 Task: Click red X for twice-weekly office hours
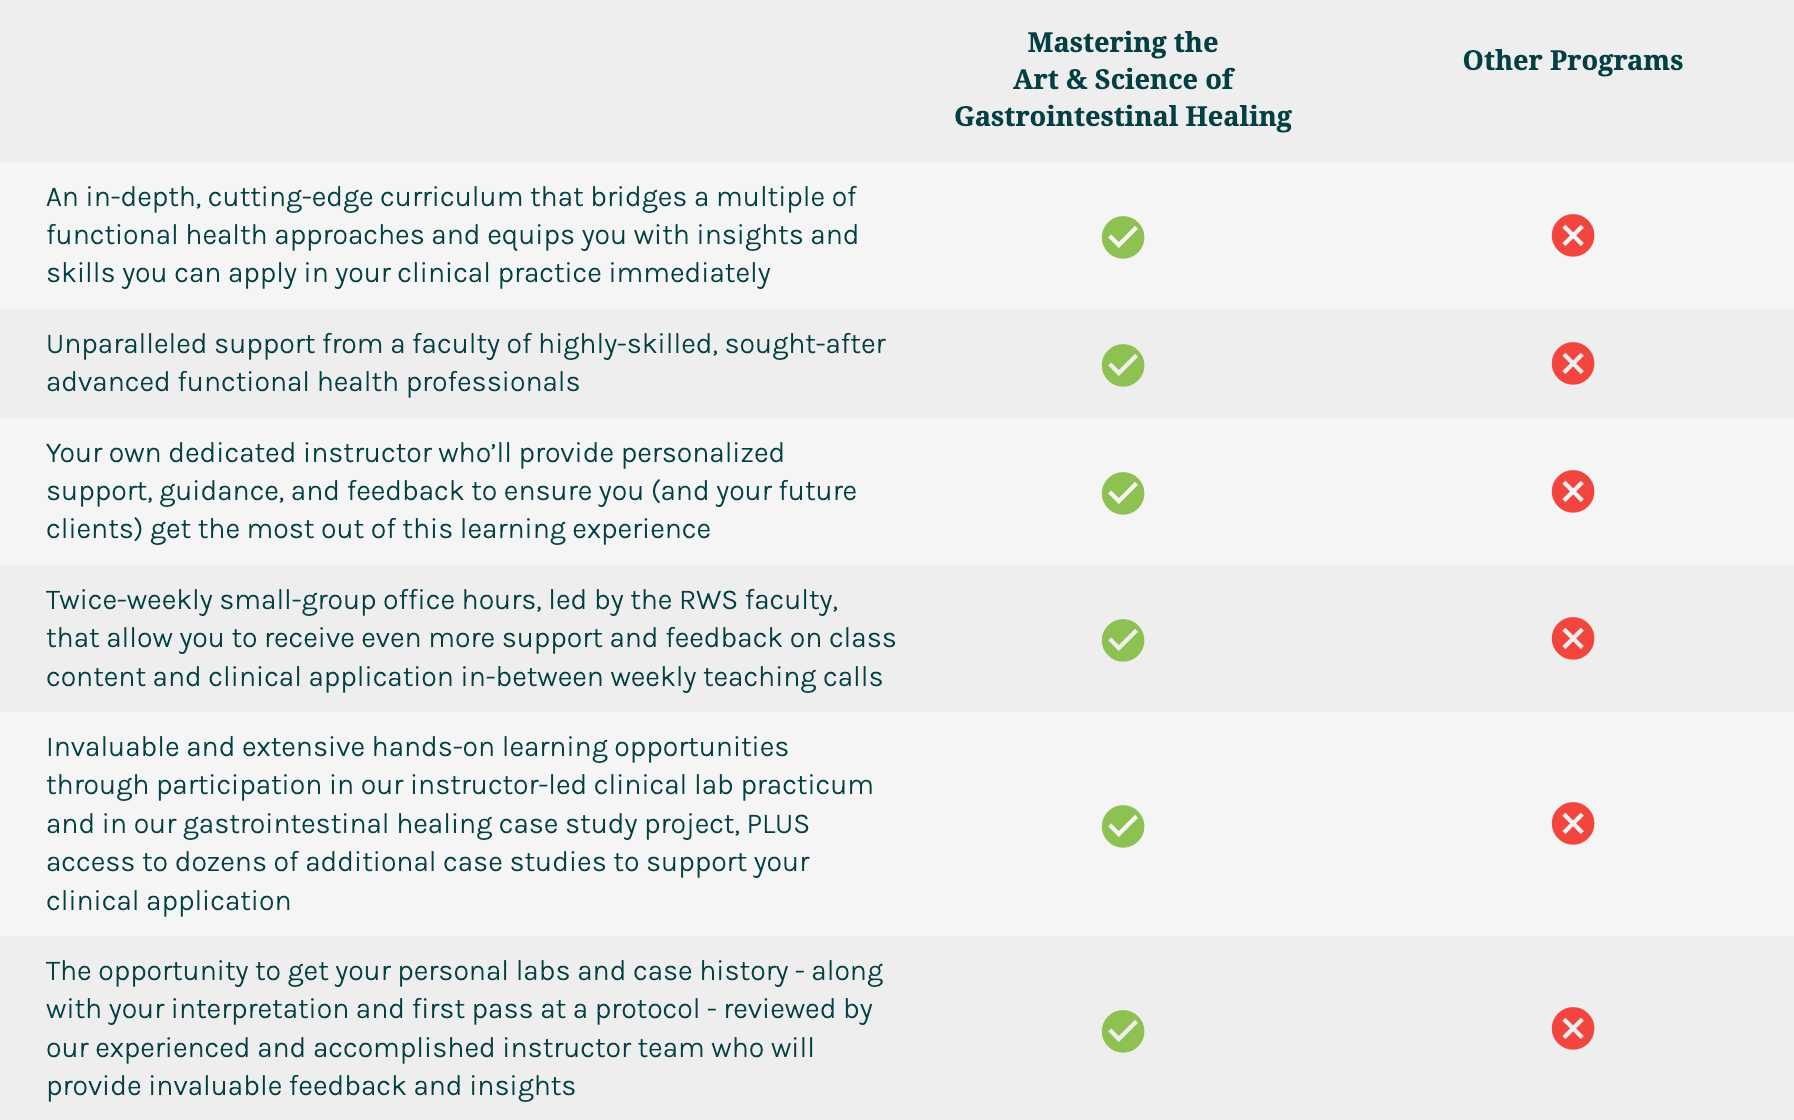tap(1572, 638)
